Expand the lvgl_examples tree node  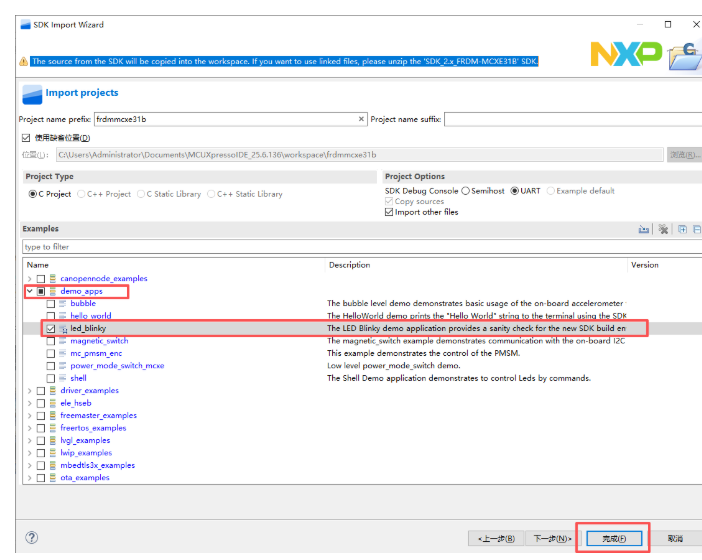click(30, 441)
